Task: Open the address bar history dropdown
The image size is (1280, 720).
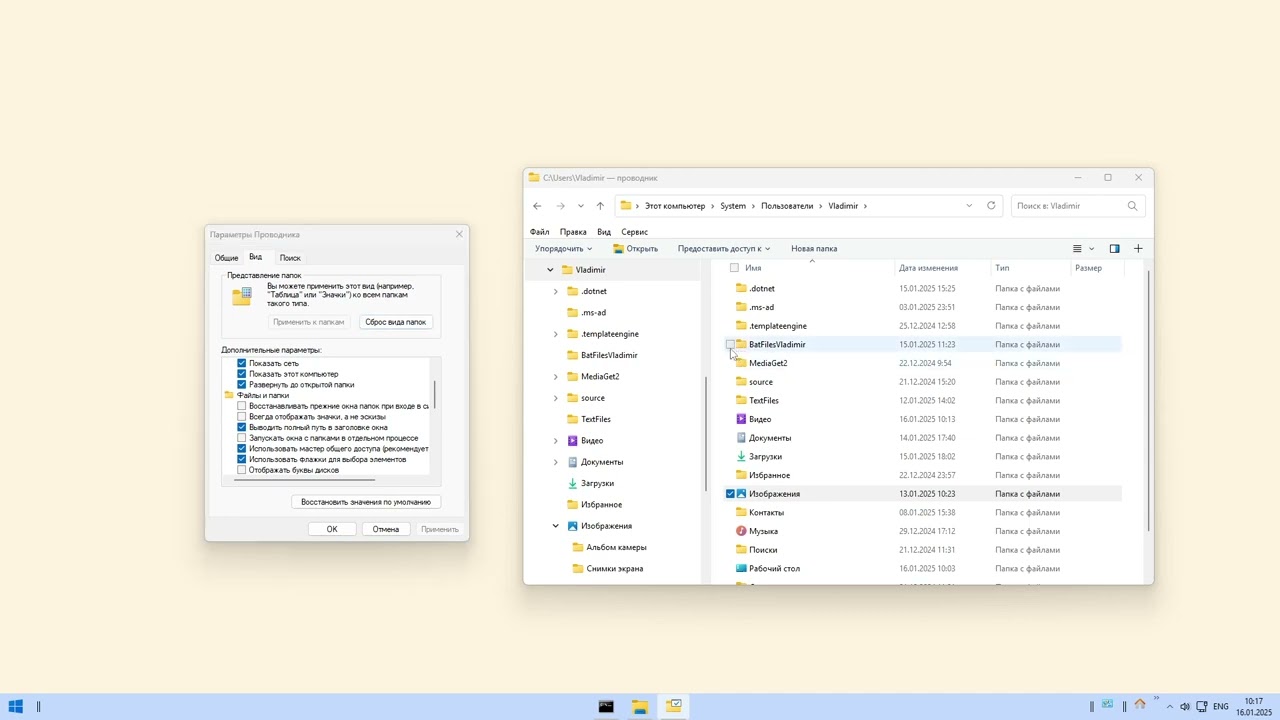Action: tap(968, 206)
